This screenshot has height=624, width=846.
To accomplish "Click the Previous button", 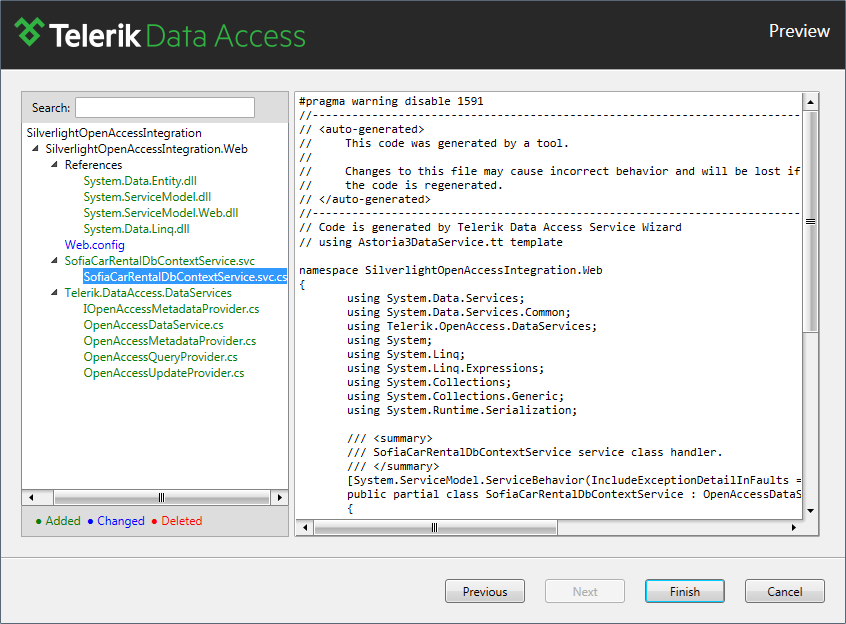I will 485,591.
